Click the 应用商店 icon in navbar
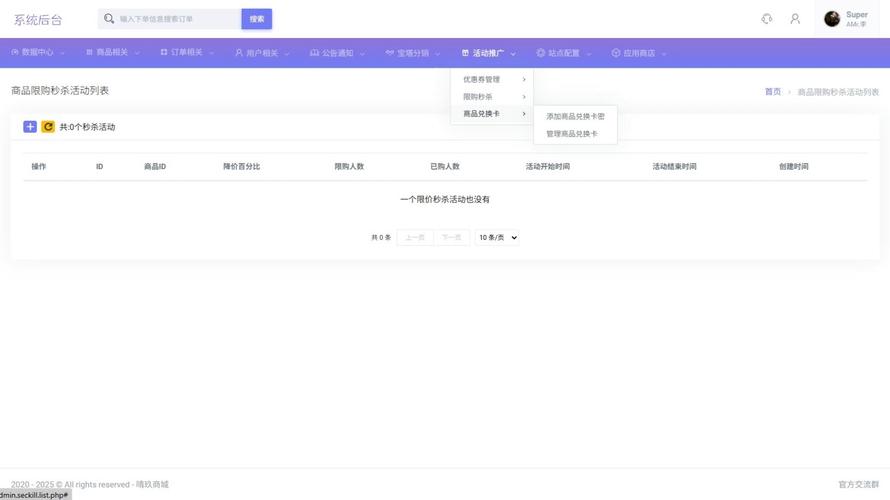This screenshot has height=500, width=890. (x=616, y=53)
